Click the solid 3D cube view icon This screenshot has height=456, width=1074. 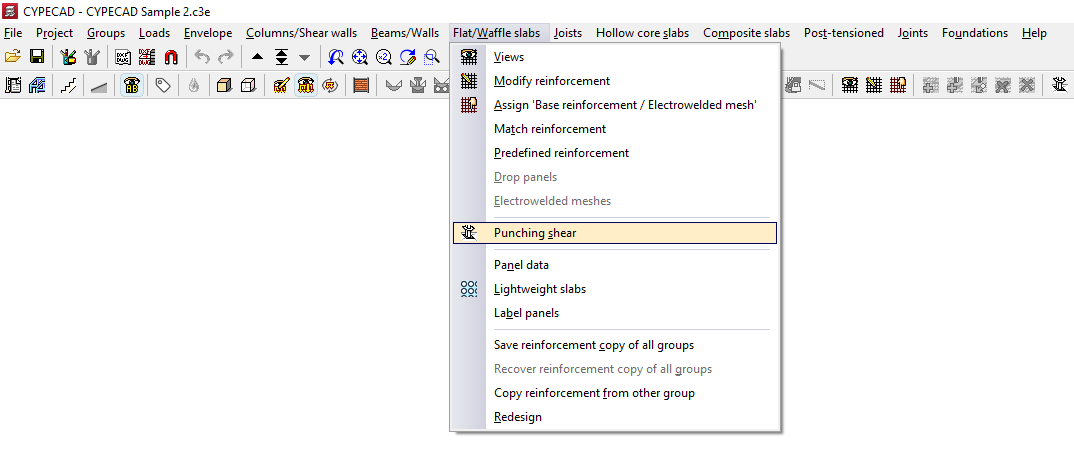225,86
